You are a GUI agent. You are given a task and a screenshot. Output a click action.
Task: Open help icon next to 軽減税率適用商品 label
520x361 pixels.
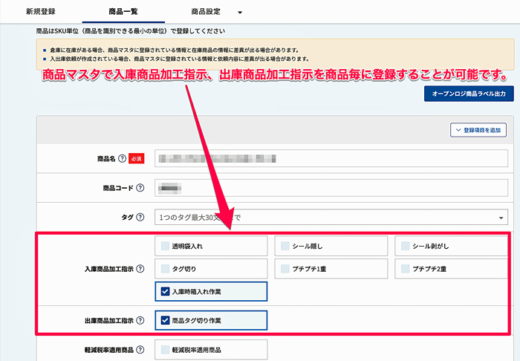pos(140,350)
